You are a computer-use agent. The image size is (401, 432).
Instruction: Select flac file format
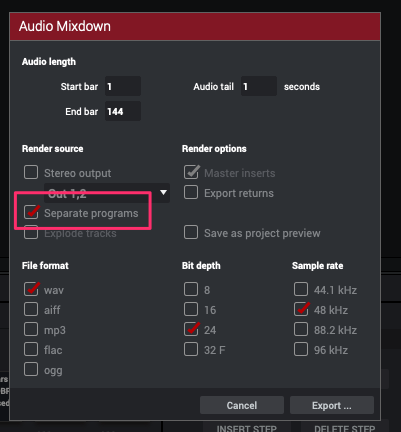(31, 349)
